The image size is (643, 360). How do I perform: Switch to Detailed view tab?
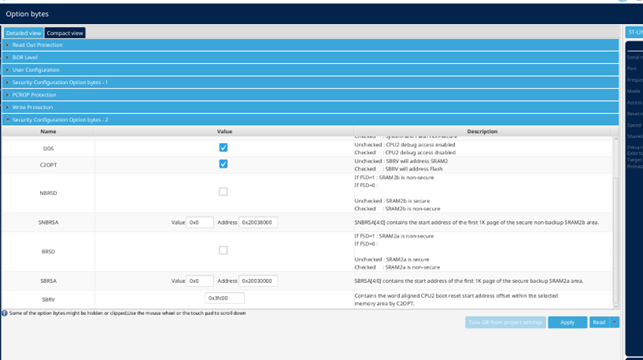click(23, 33)
